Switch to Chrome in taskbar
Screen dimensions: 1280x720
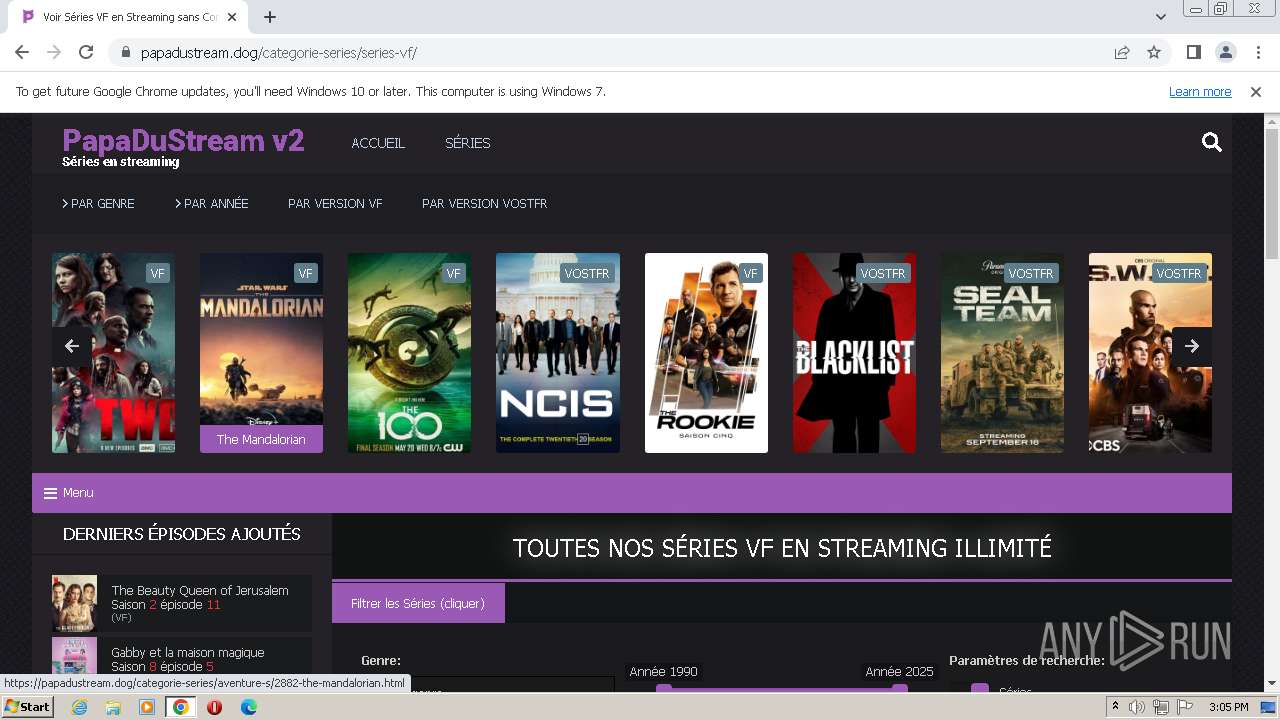click(181, 707)
